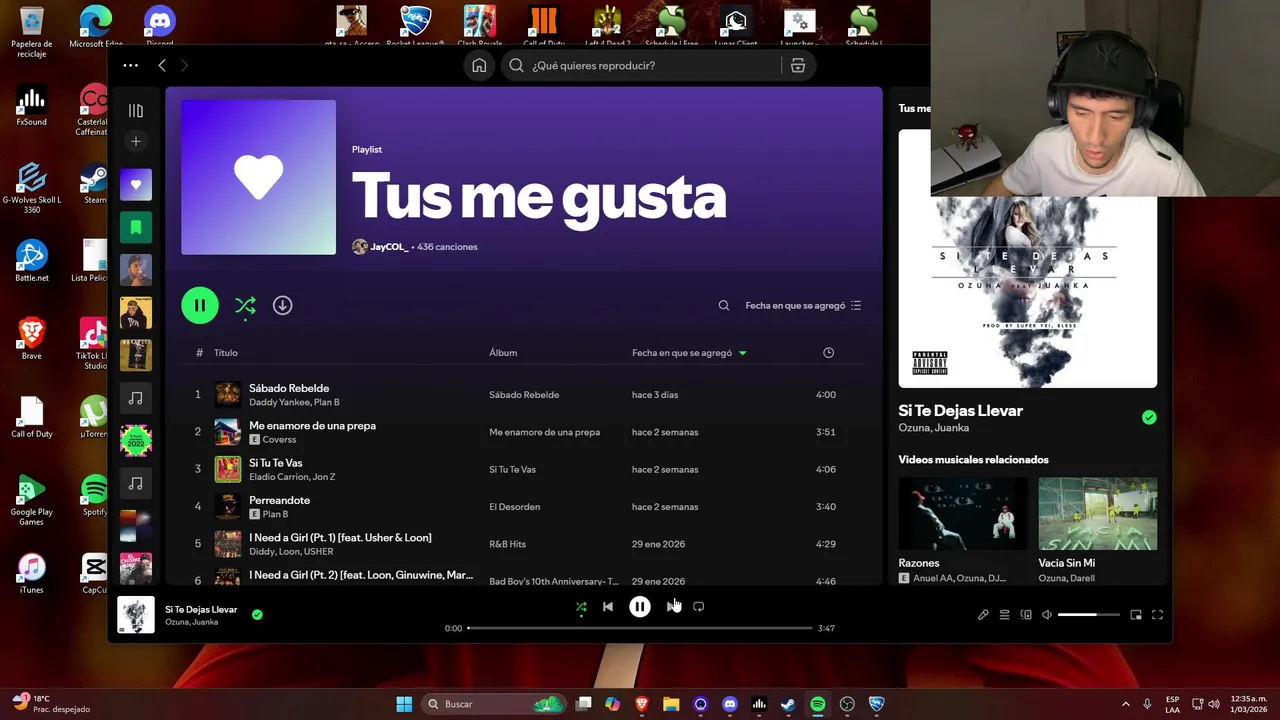Screen dimensions: 1280x720
Task: Select song 'Perreandote'
Action: click(x=279, y=500)
